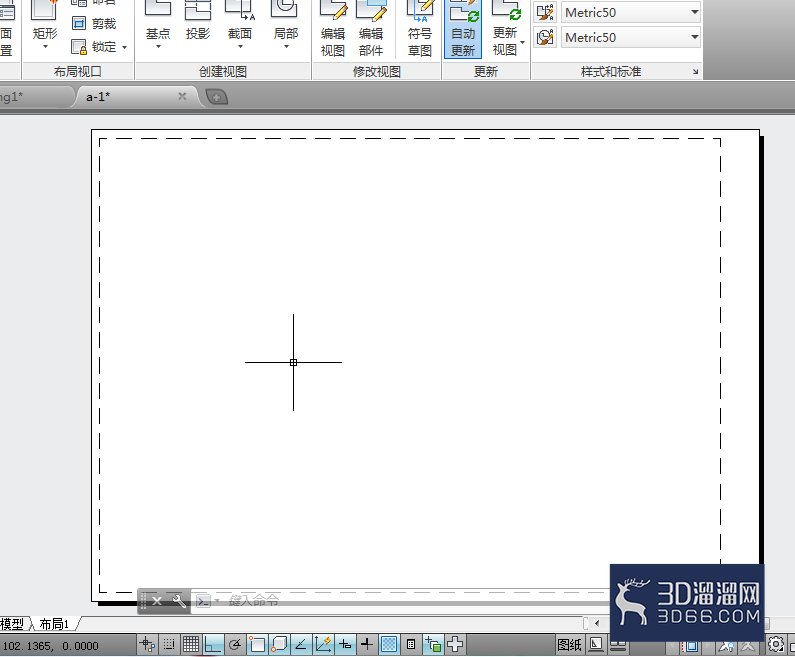Expand the 锁定 lock dropdown arrow
Screen dimensions: 795x657
coord(124,47)
